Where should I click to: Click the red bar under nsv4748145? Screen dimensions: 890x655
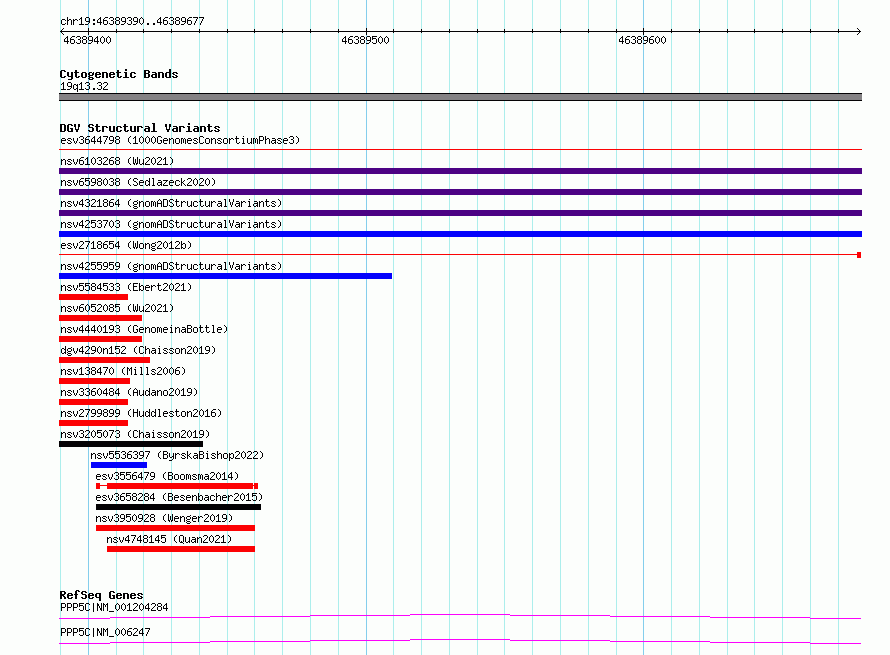coord(181,549)
